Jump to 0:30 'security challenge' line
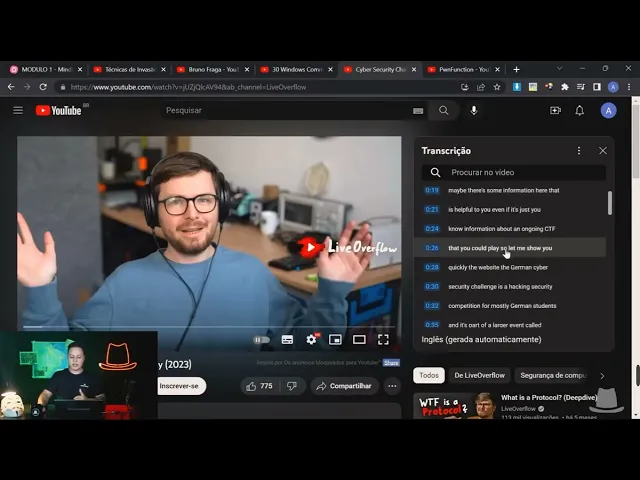 [x=510, y=287]
